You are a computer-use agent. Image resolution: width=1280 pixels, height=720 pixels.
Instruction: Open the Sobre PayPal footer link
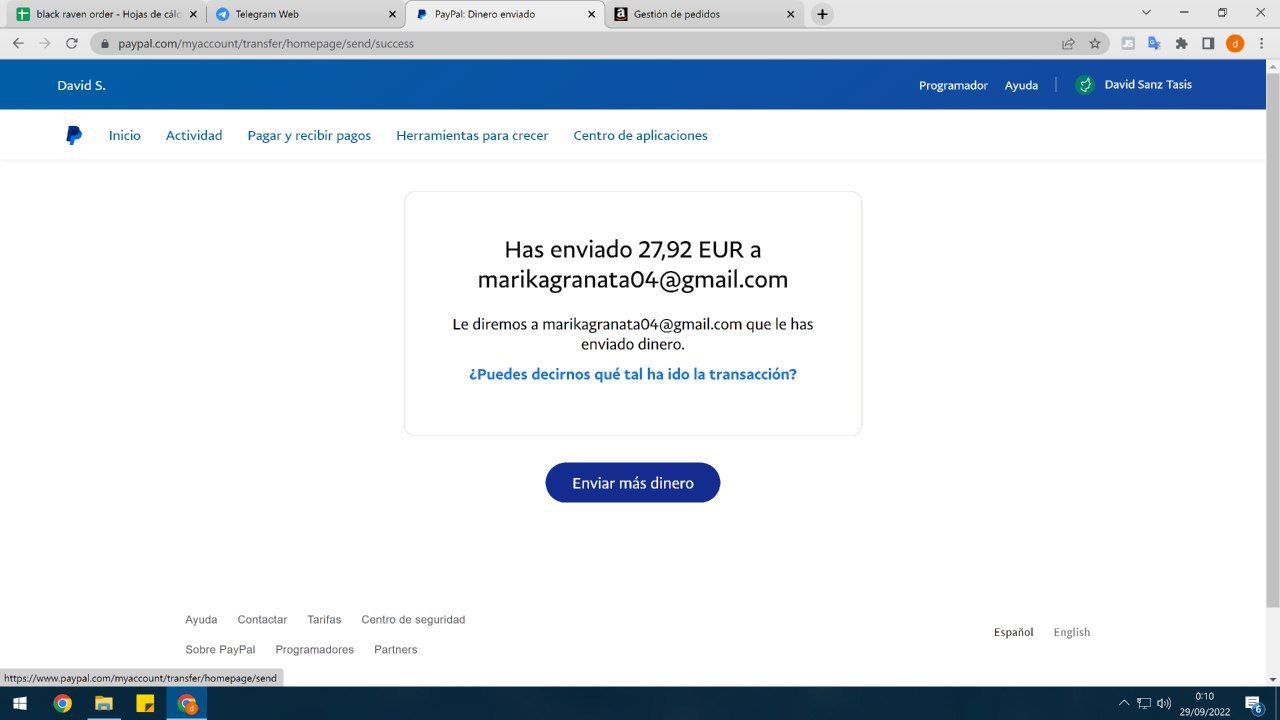tap(220, 650)
